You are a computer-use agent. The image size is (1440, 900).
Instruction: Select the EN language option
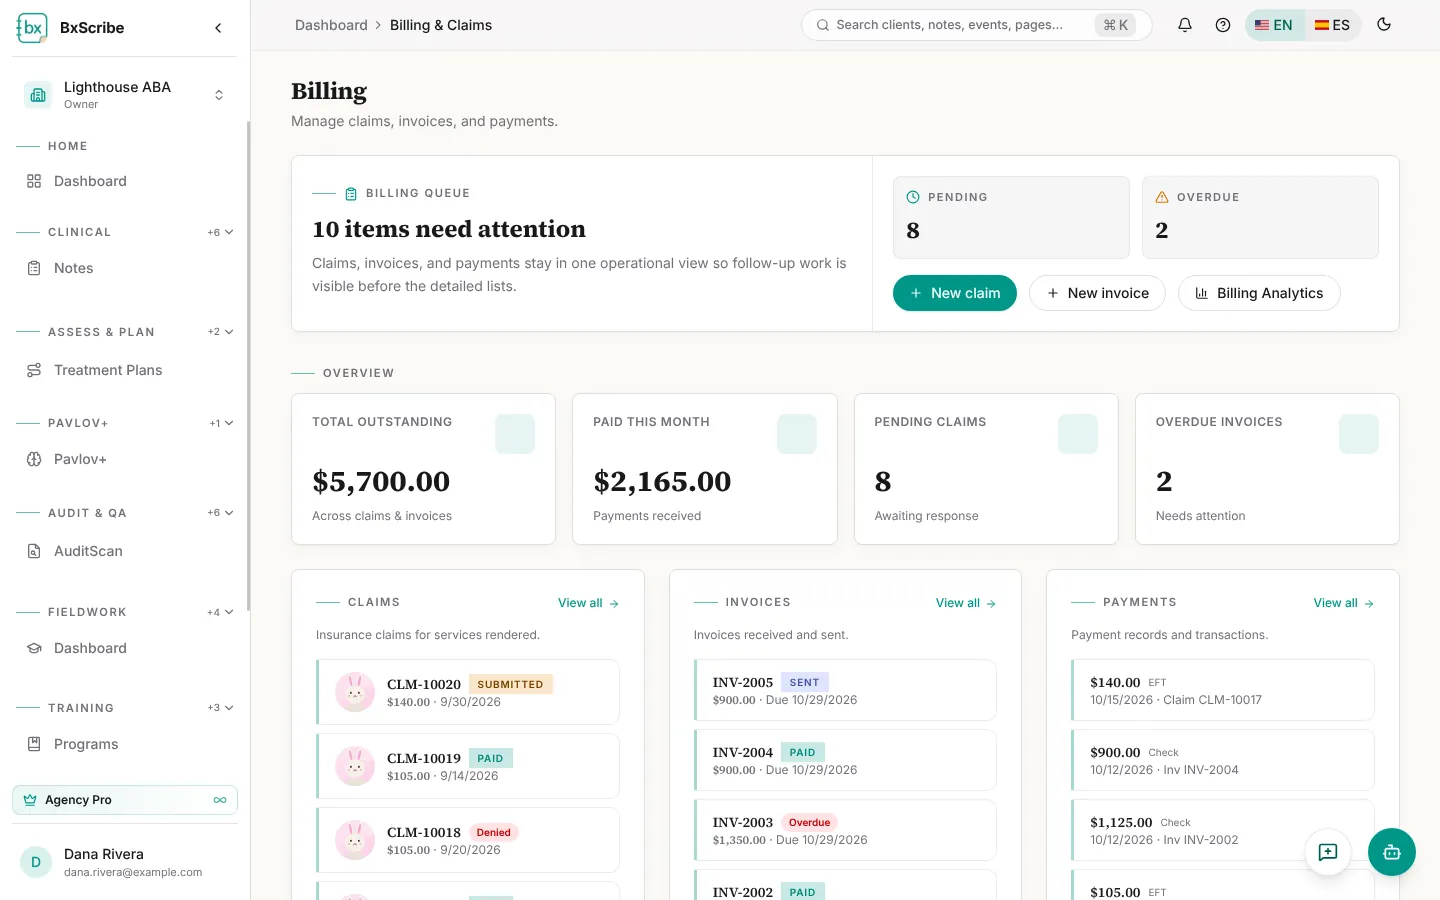point(1274,25)
